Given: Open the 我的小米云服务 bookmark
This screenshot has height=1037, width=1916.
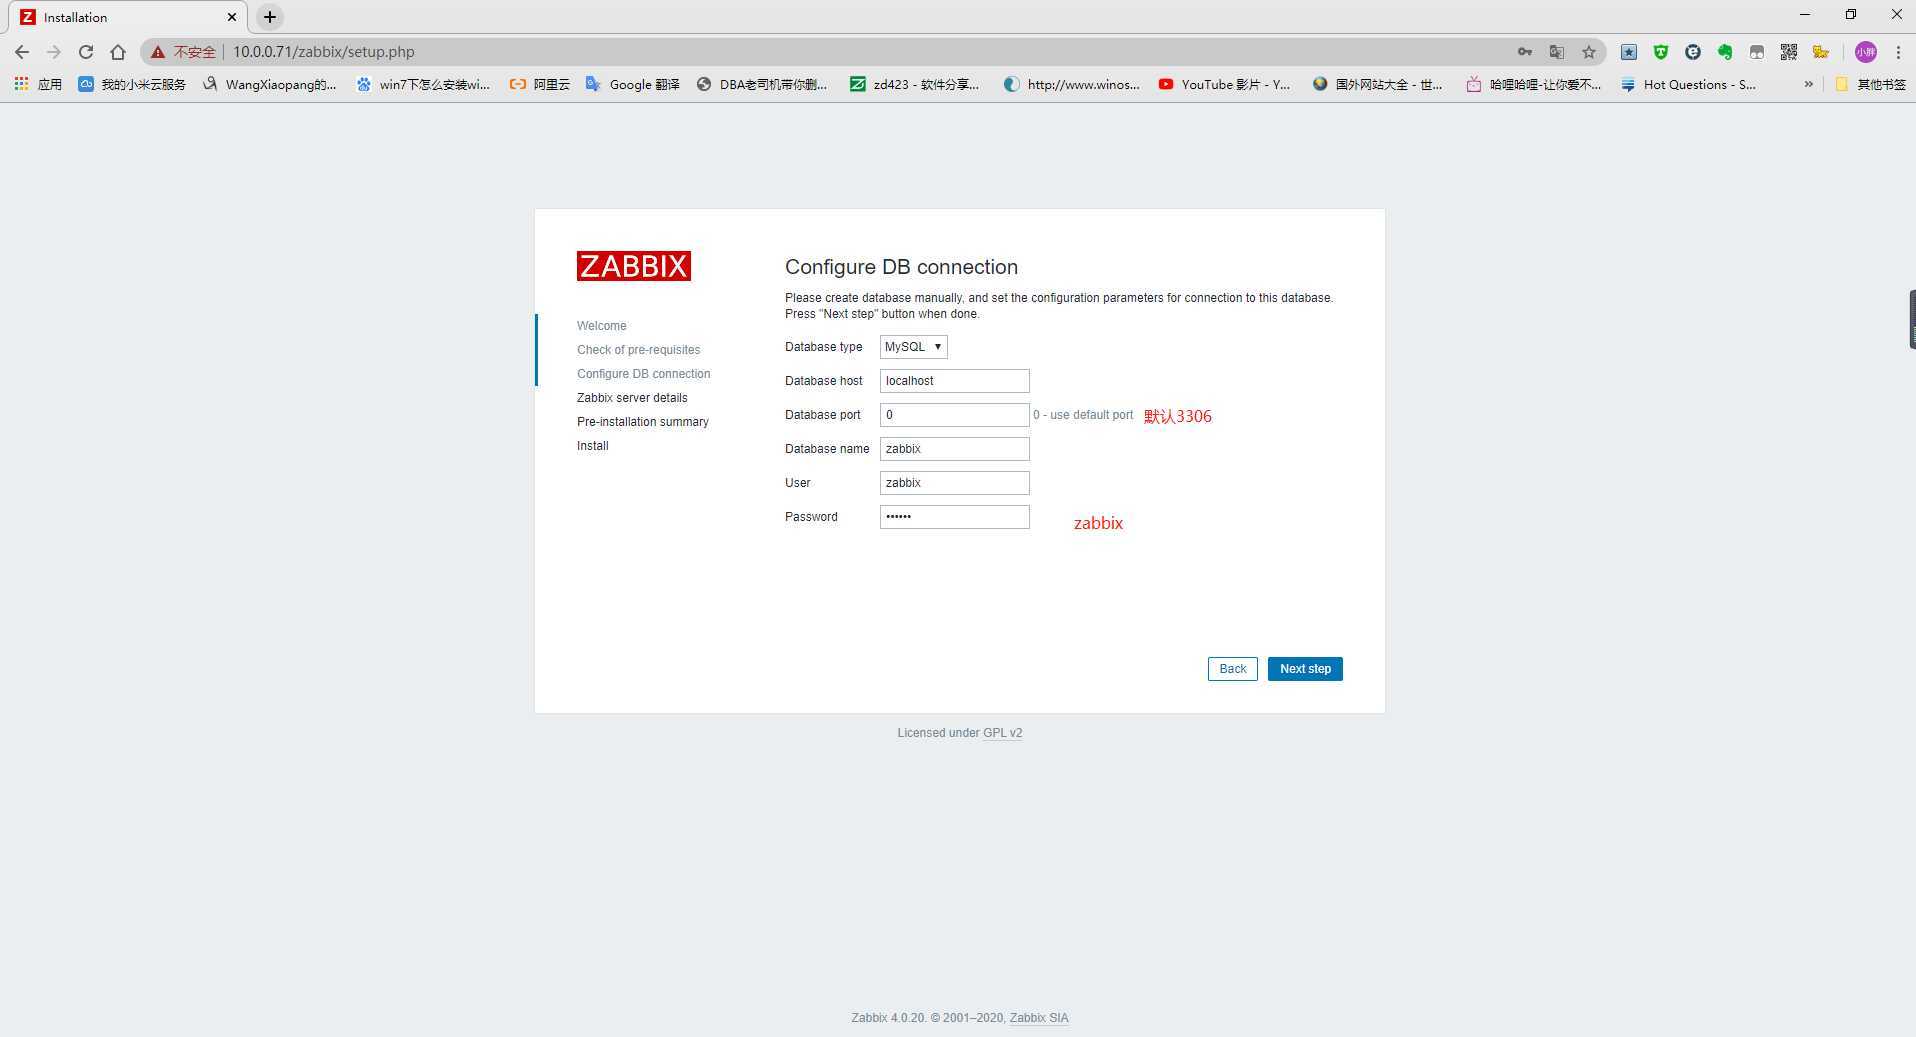Looking at the screenshot, I should point(132,85).
